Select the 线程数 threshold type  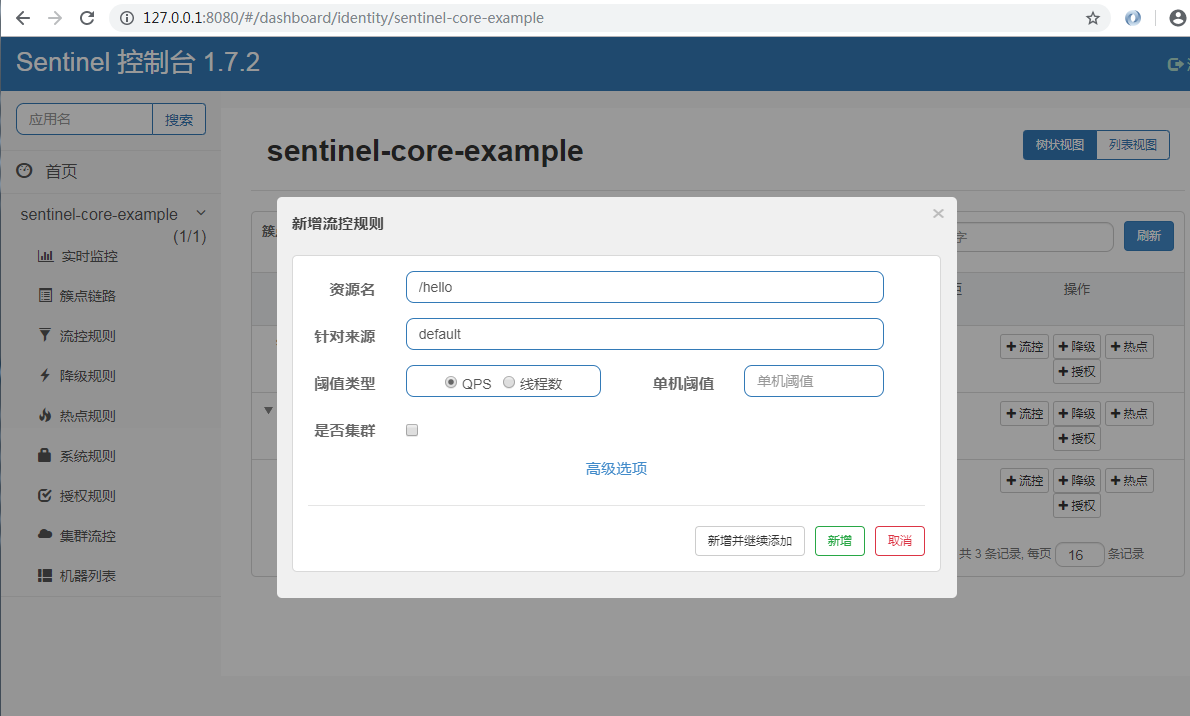pos(509,382)
